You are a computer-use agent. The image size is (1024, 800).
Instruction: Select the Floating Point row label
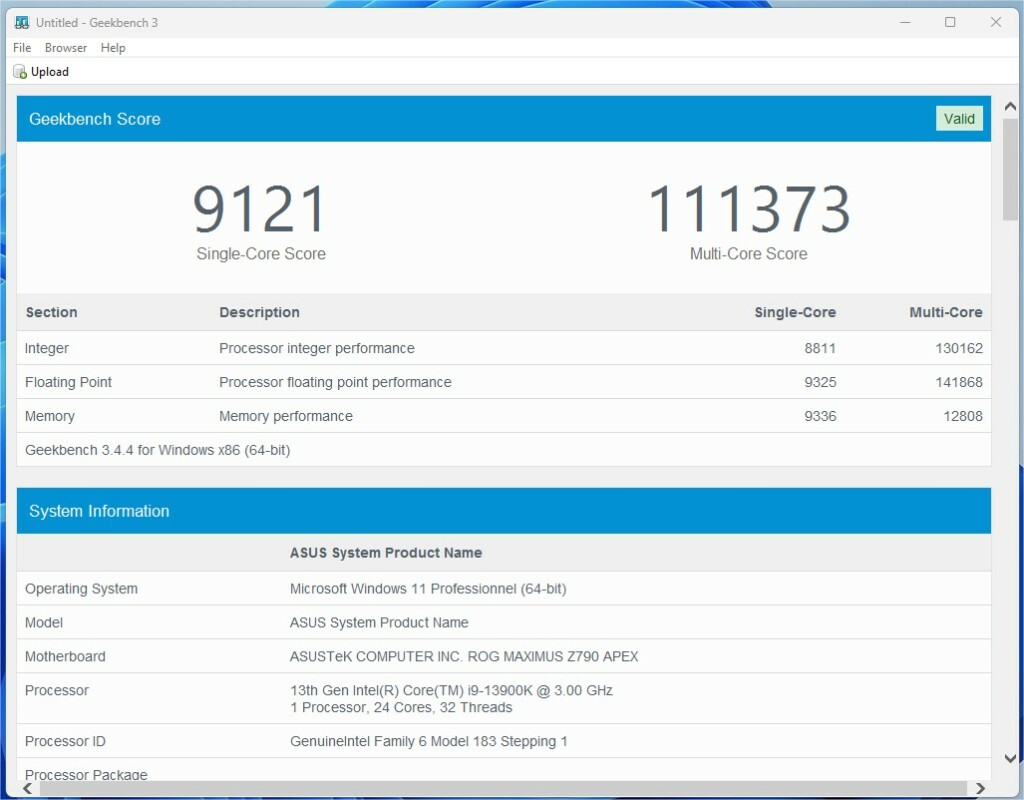tap(68, 382)
